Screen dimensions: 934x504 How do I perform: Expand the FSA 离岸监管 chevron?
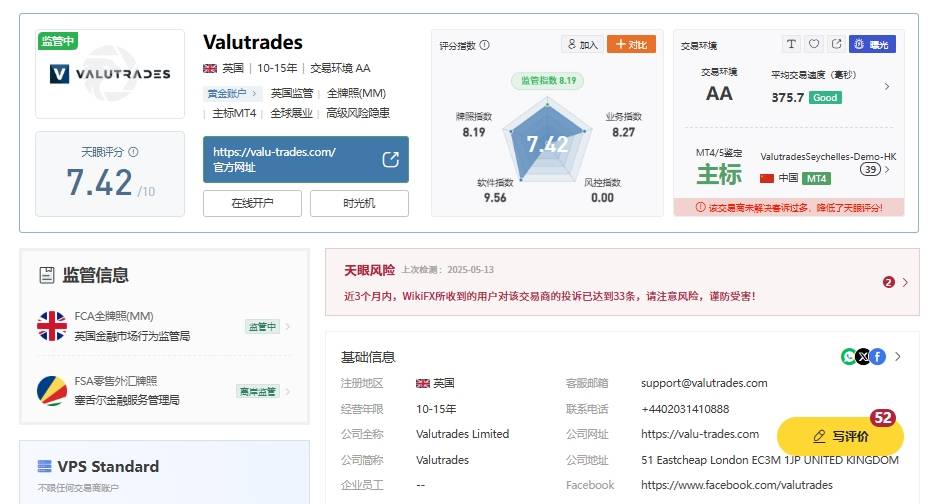click(288, 391)
